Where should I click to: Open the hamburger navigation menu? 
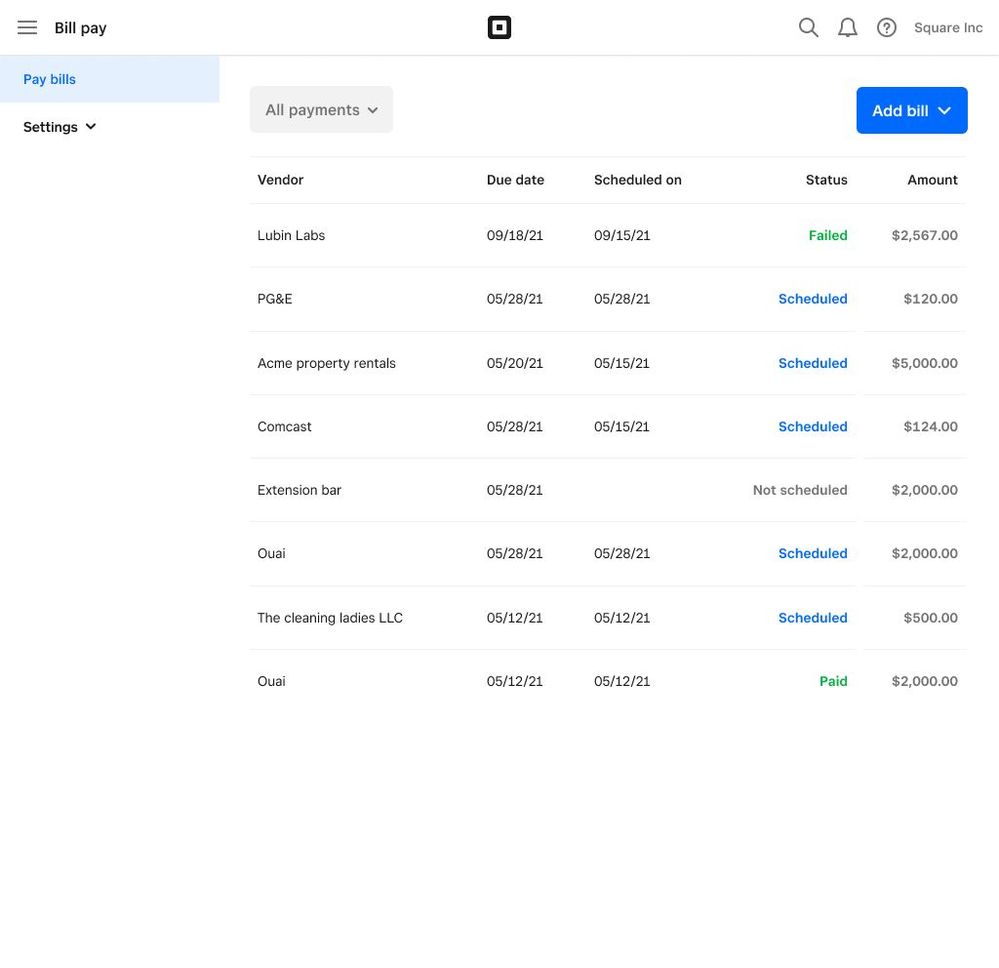pyautogui.click(x=27, y=28)
